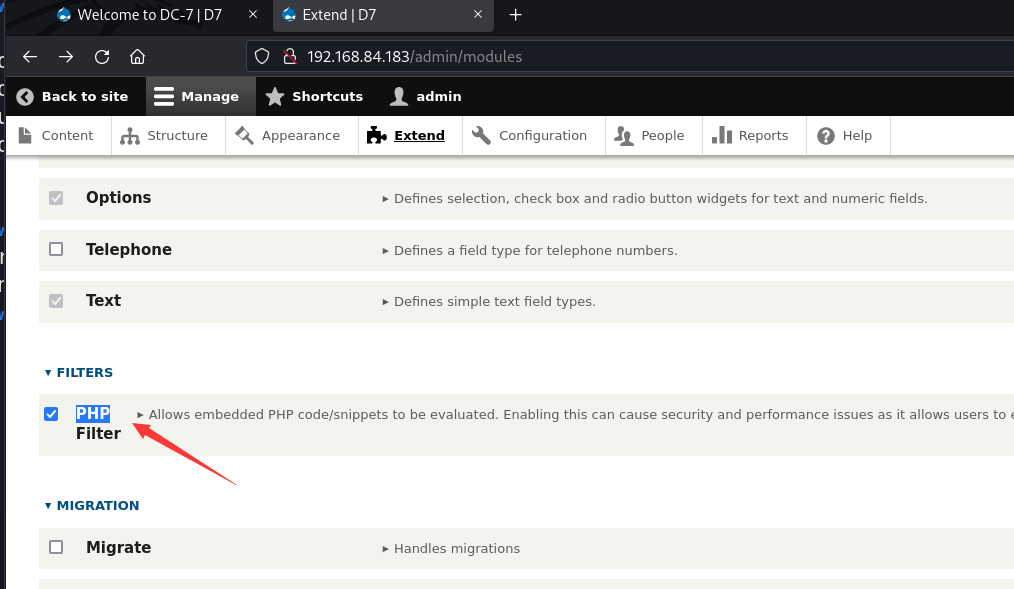Close the Welcome to DC-7 tab
This screenshot has width=1014, height=589.
253,14
